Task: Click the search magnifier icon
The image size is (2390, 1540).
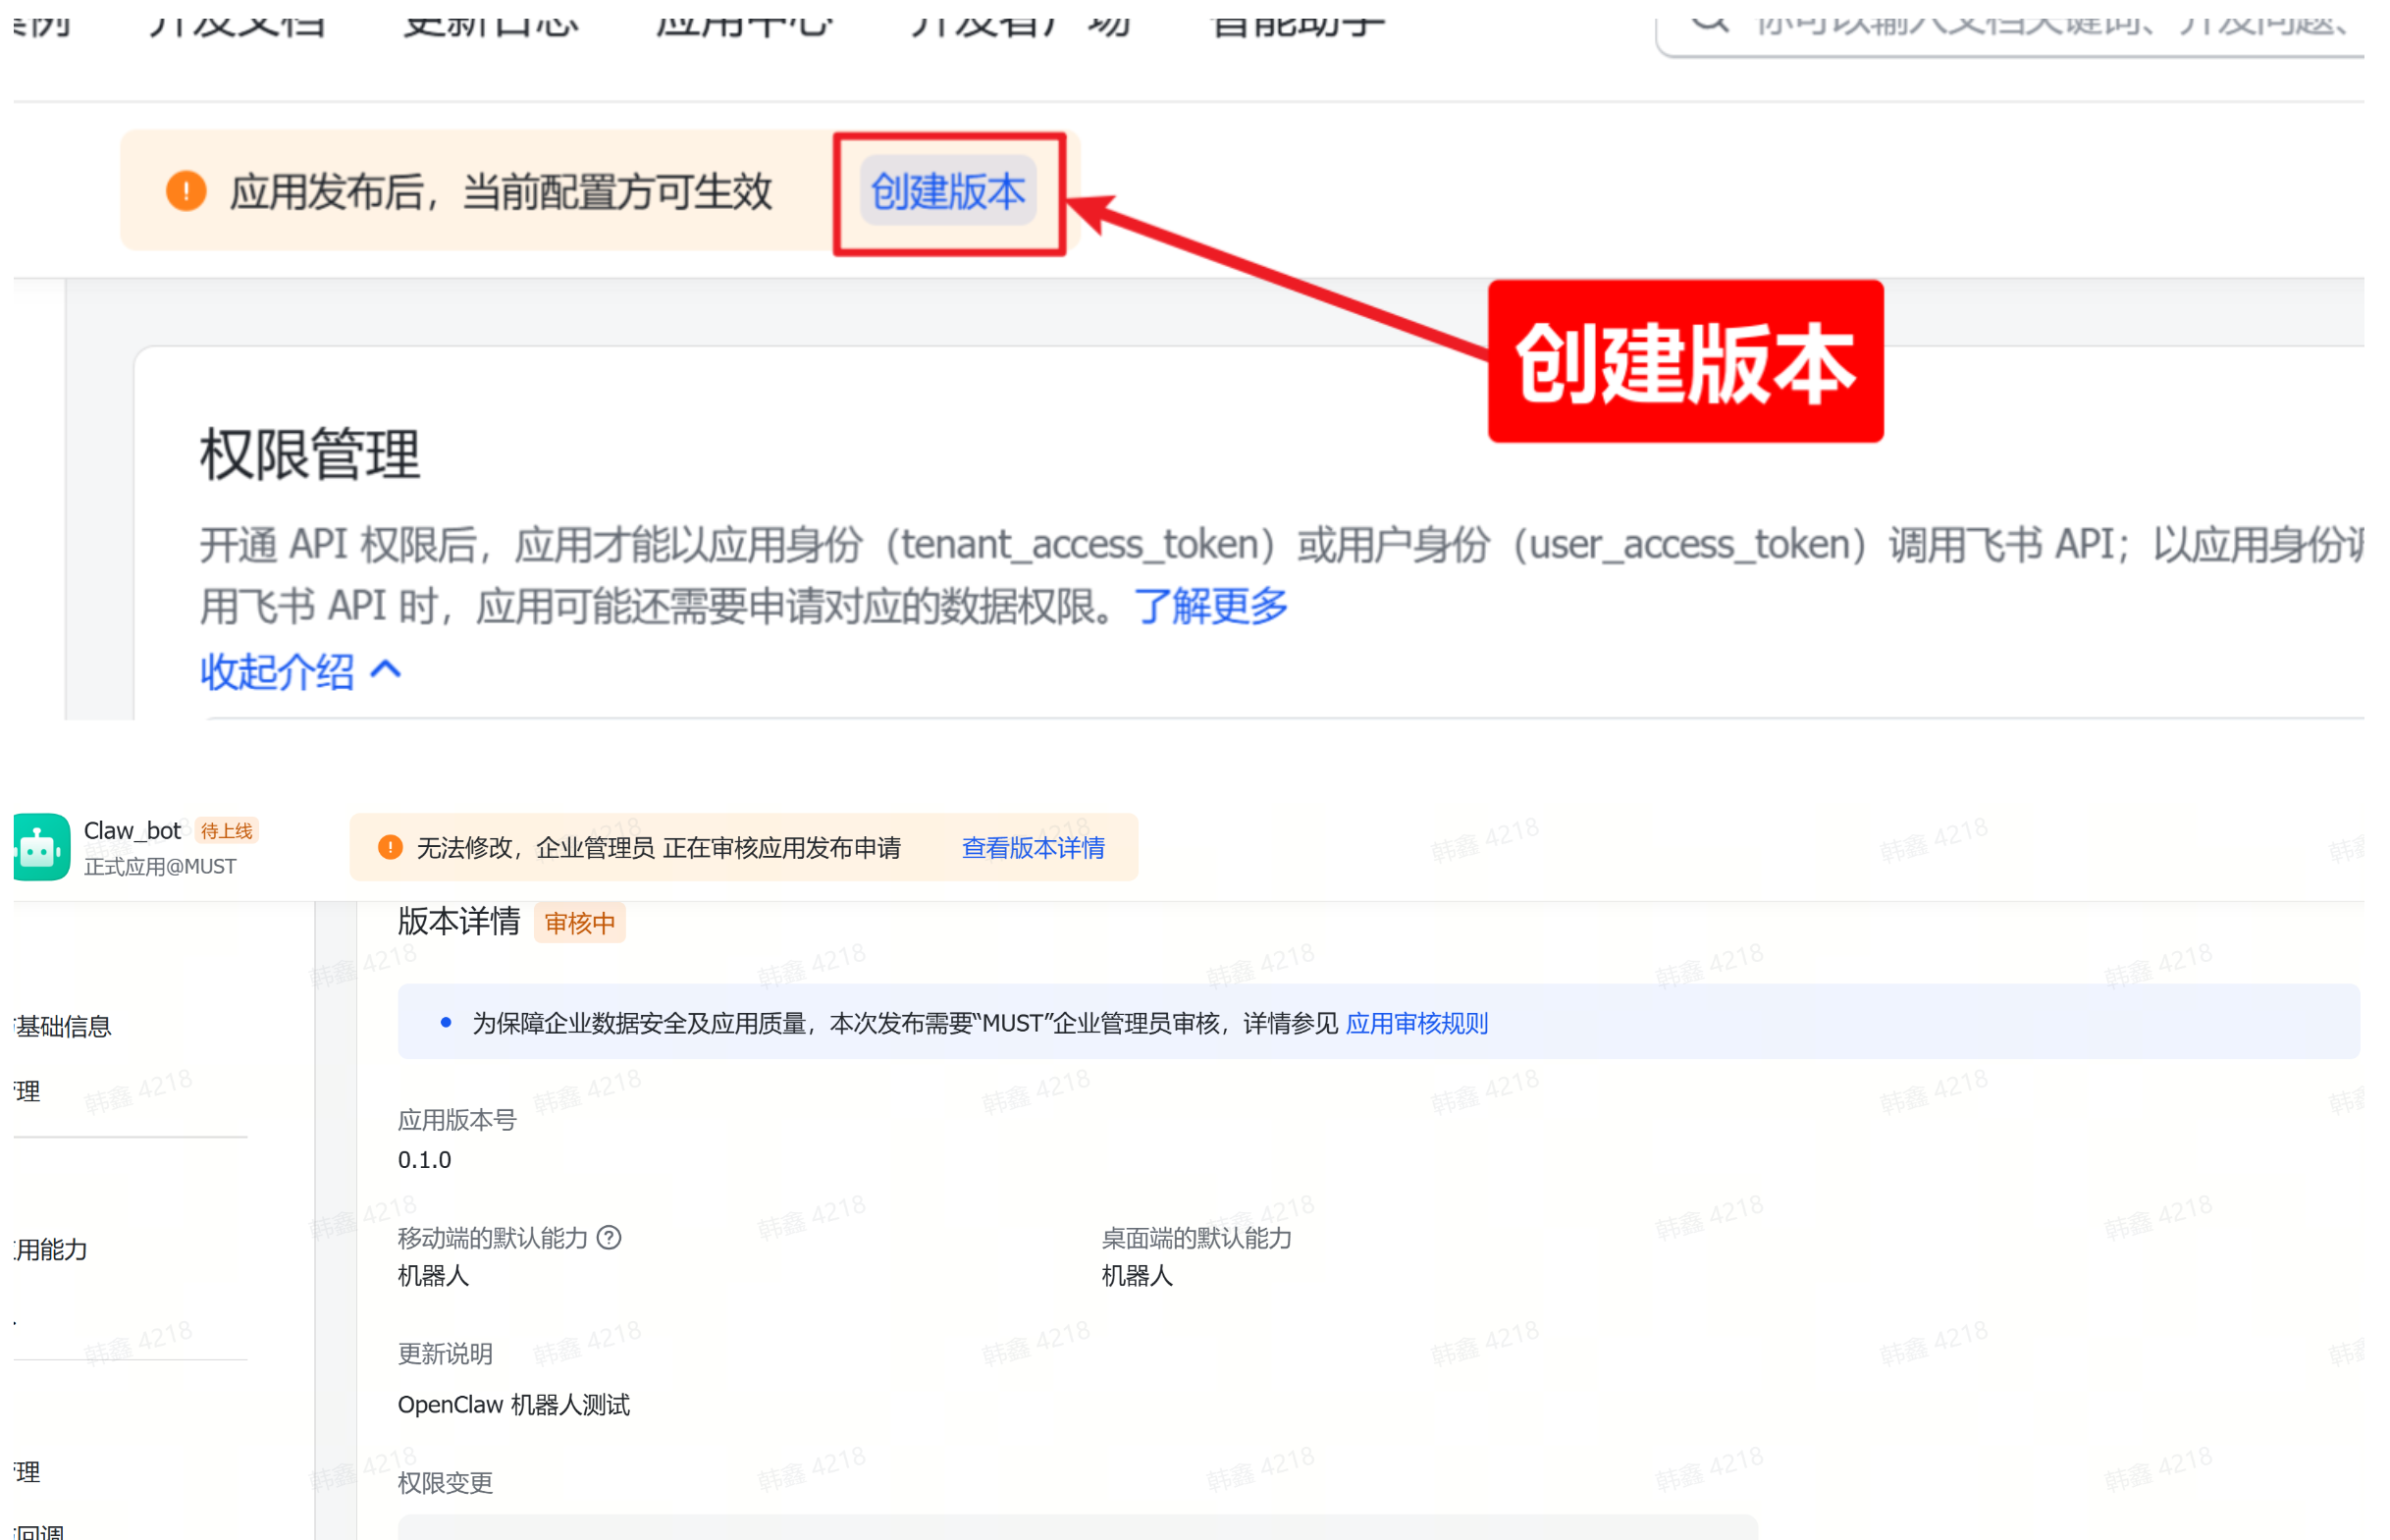Action: 1712,22
